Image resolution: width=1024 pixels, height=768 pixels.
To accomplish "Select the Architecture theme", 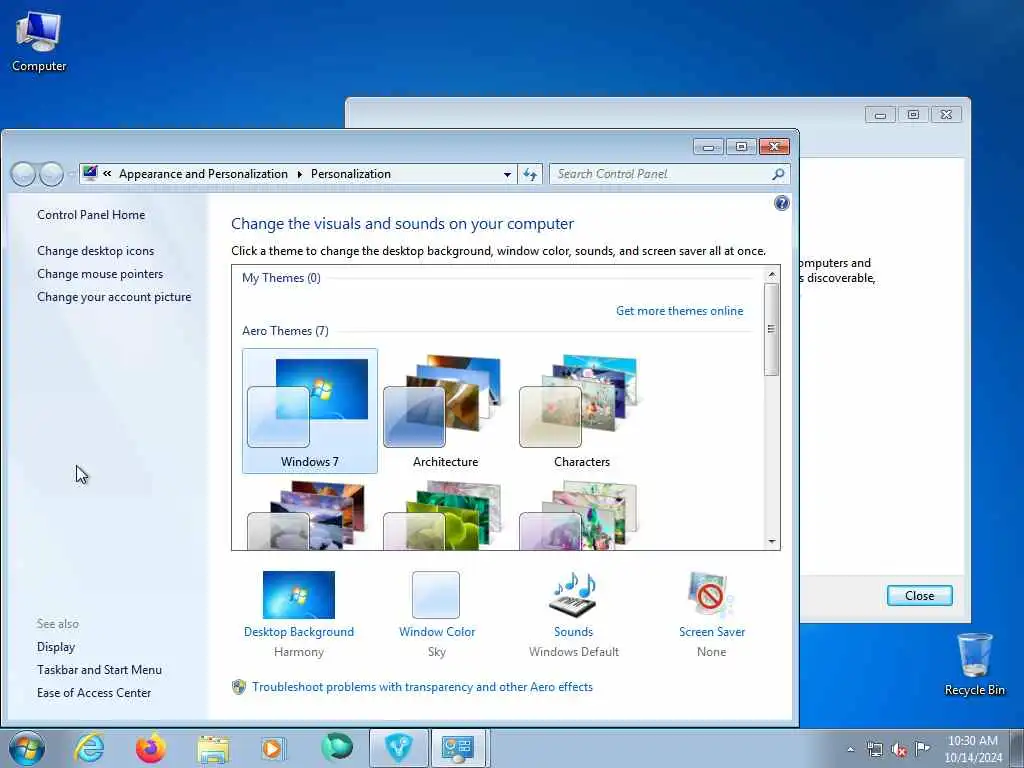I will [445, 411].
